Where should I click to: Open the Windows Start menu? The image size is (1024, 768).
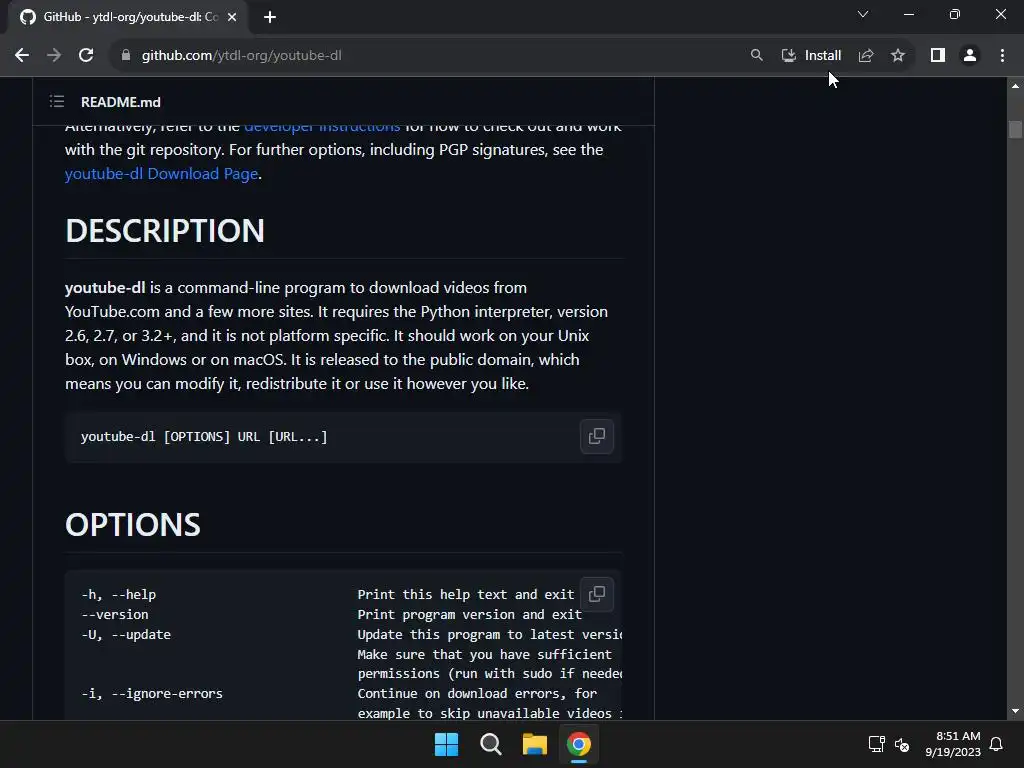(447, 744)
